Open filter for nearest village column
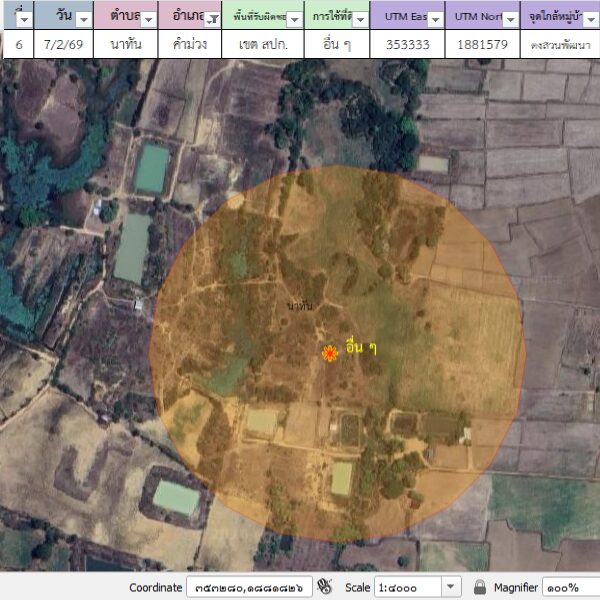The image size is (600, 600). click(590, 19)
